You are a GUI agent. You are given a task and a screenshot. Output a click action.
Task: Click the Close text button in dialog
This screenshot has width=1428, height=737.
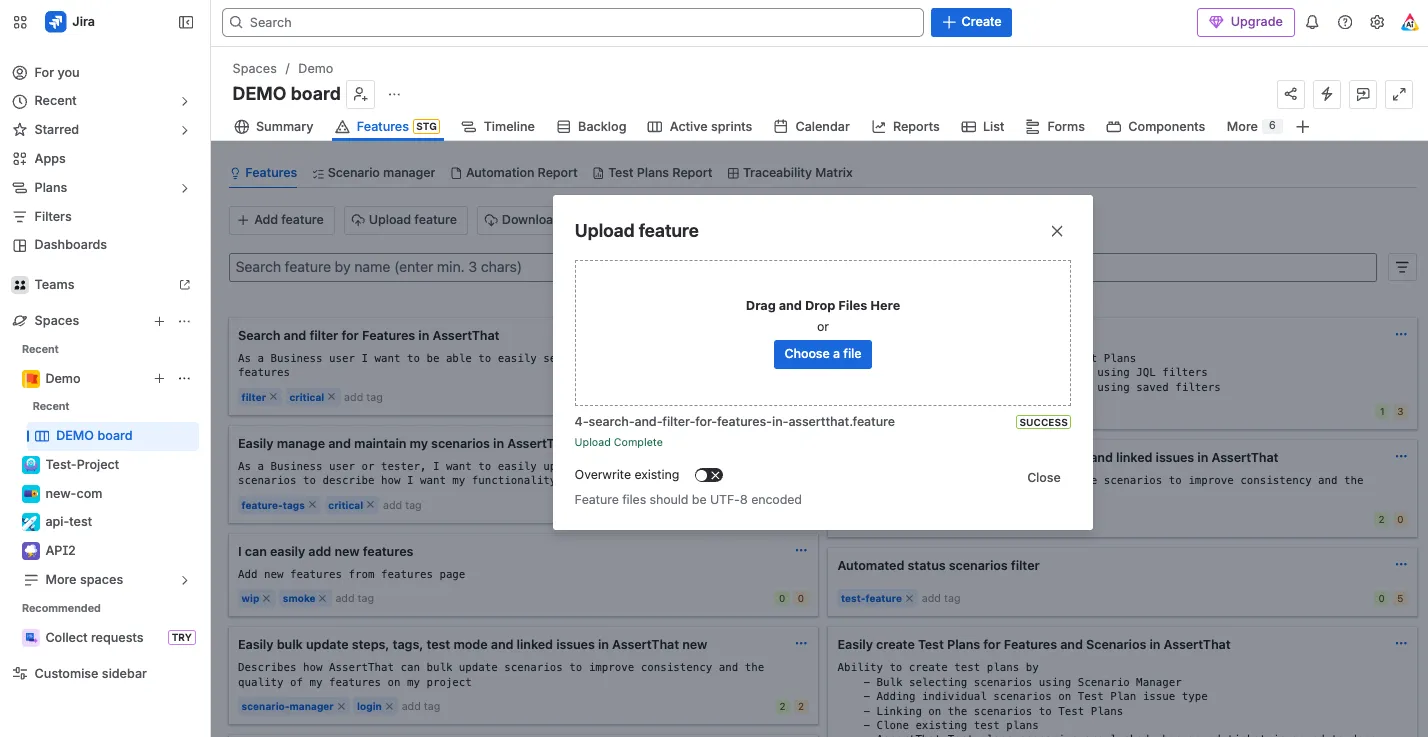click(x=1044, y=478)
